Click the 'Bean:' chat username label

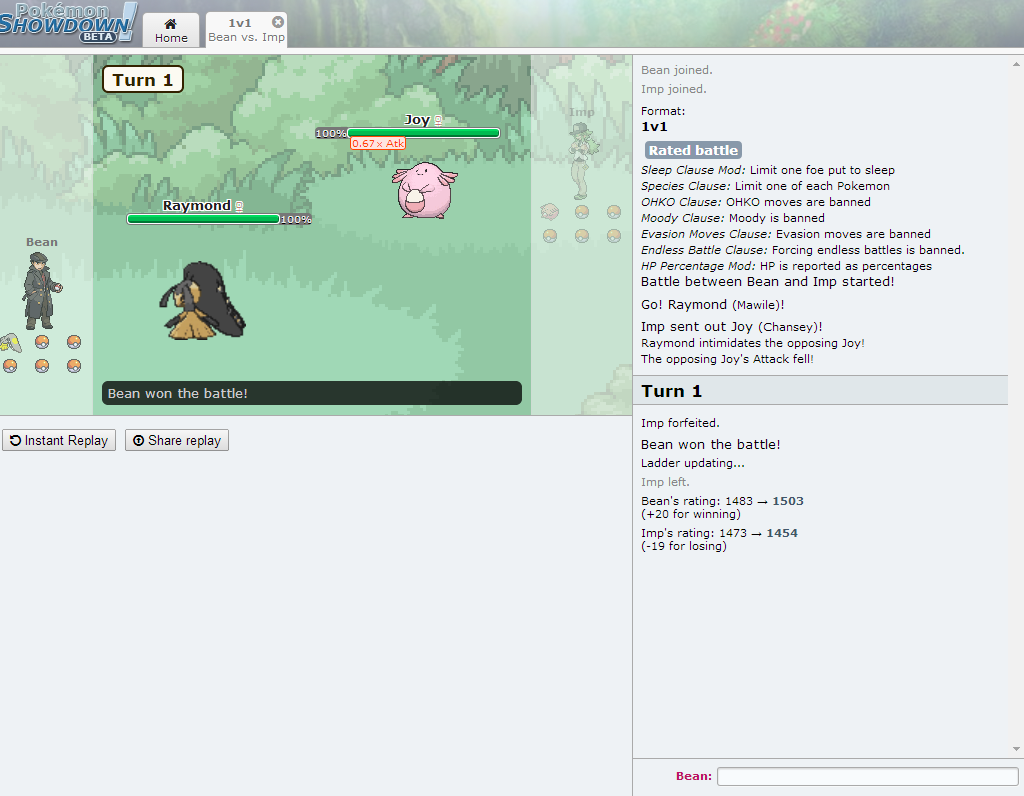(x=694, y=776)
